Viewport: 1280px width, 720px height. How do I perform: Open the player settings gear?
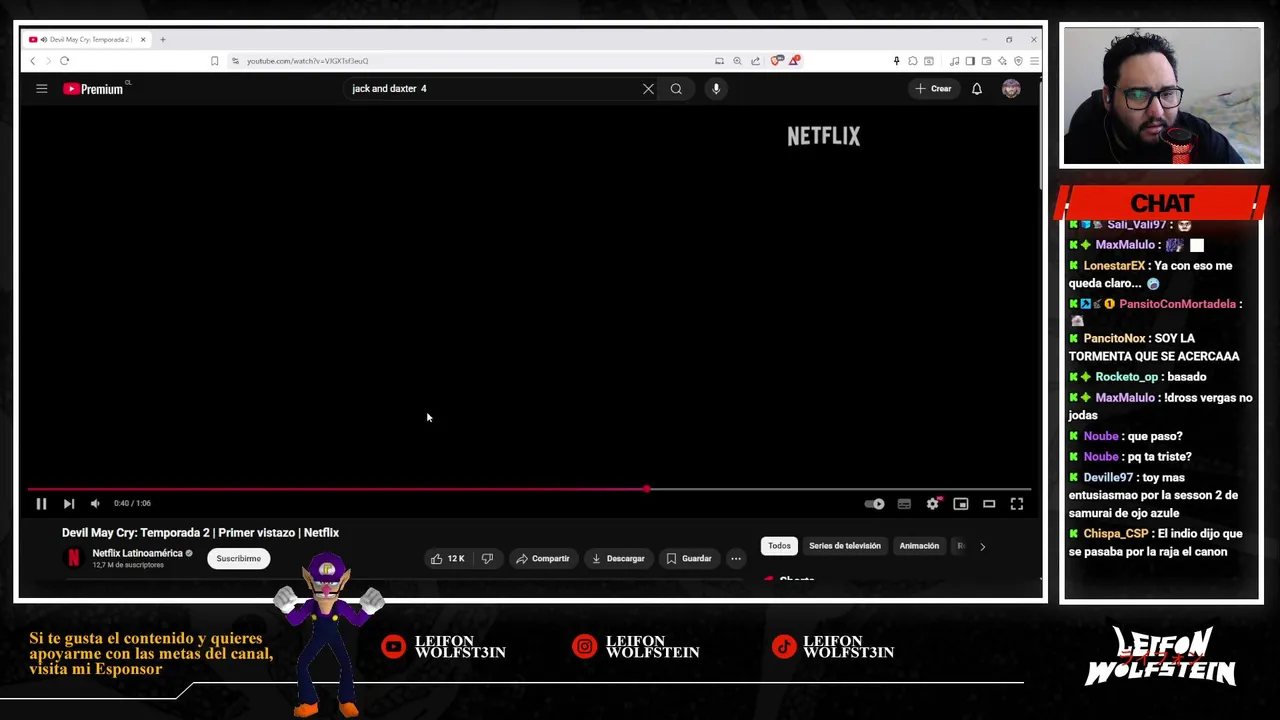click(933, 504)
